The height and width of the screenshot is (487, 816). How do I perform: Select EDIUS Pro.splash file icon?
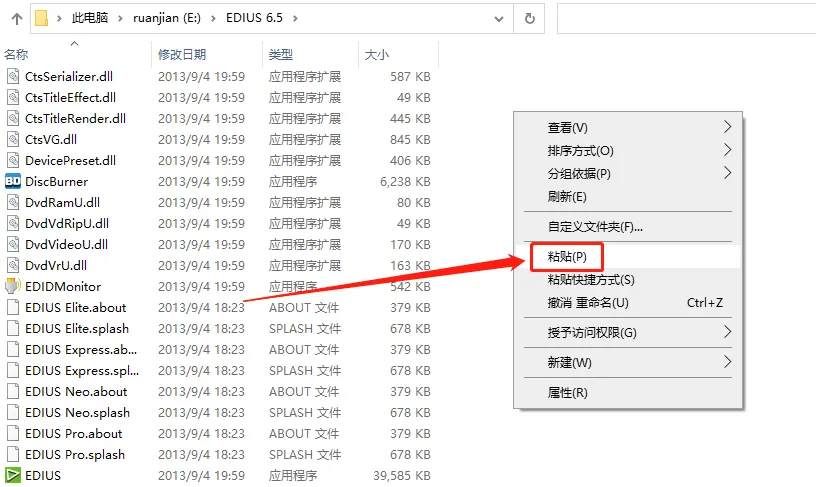pyautogui.click(x=13, y=454)
